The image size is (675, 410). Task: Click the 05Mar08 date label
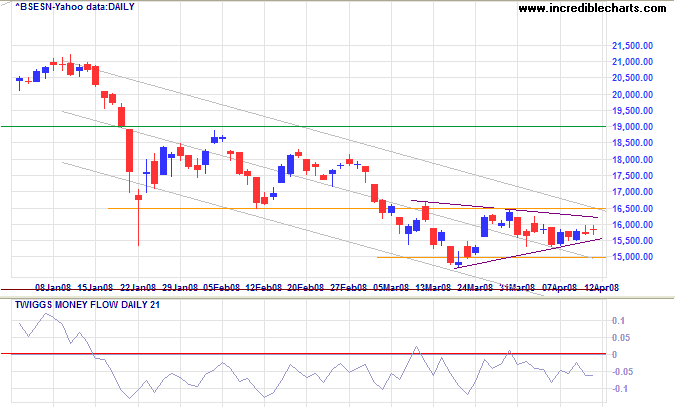390,288
